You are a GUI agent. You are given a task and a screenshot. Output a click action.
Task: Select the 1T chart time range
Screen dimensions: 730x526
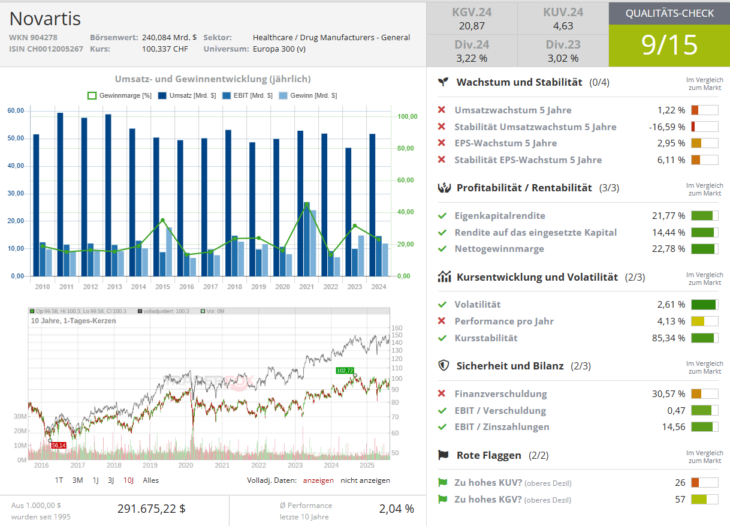point(59,480)
